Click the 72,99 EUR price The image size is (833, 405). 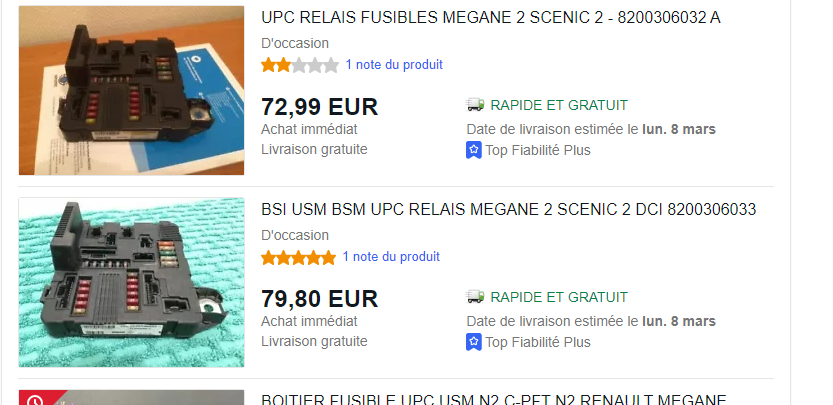click(319, 107)
